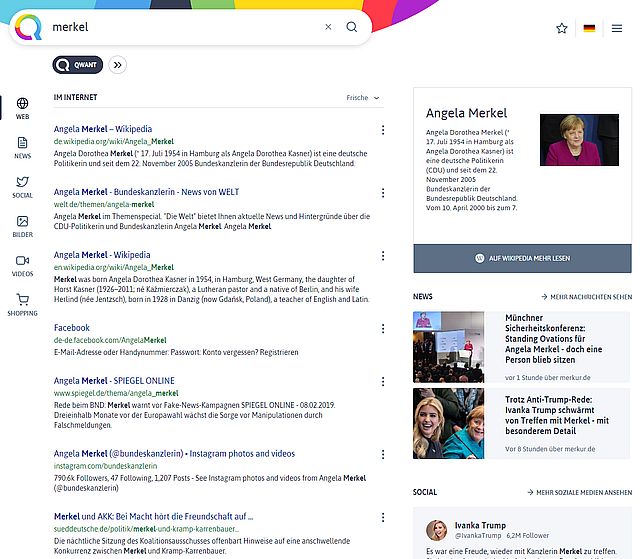Screen dimensions: 640x559
Task: Open options menu for WELT result
Action: [x=383, y=193]
